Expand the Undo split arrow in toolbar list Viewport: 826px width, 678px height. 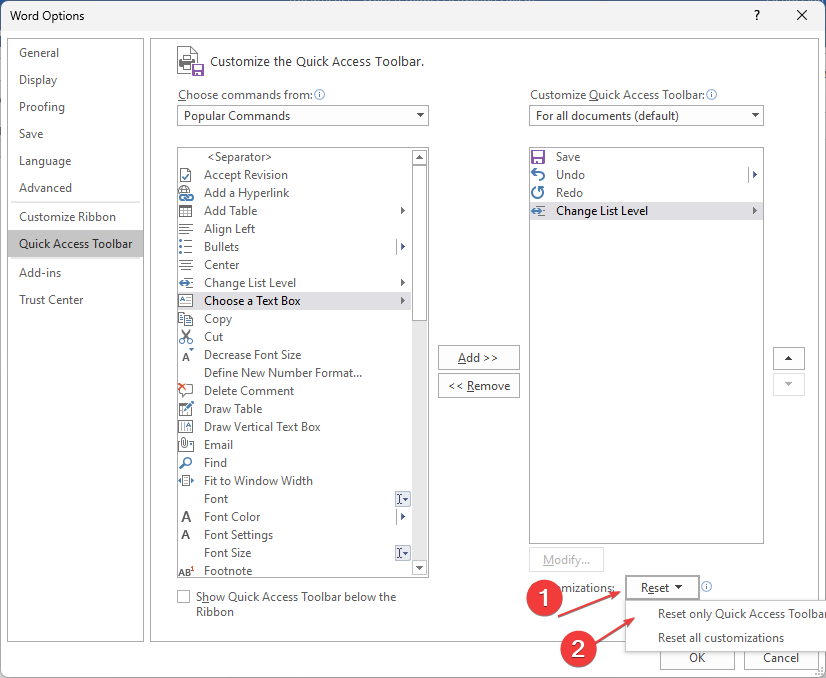[x=755, y=175]
